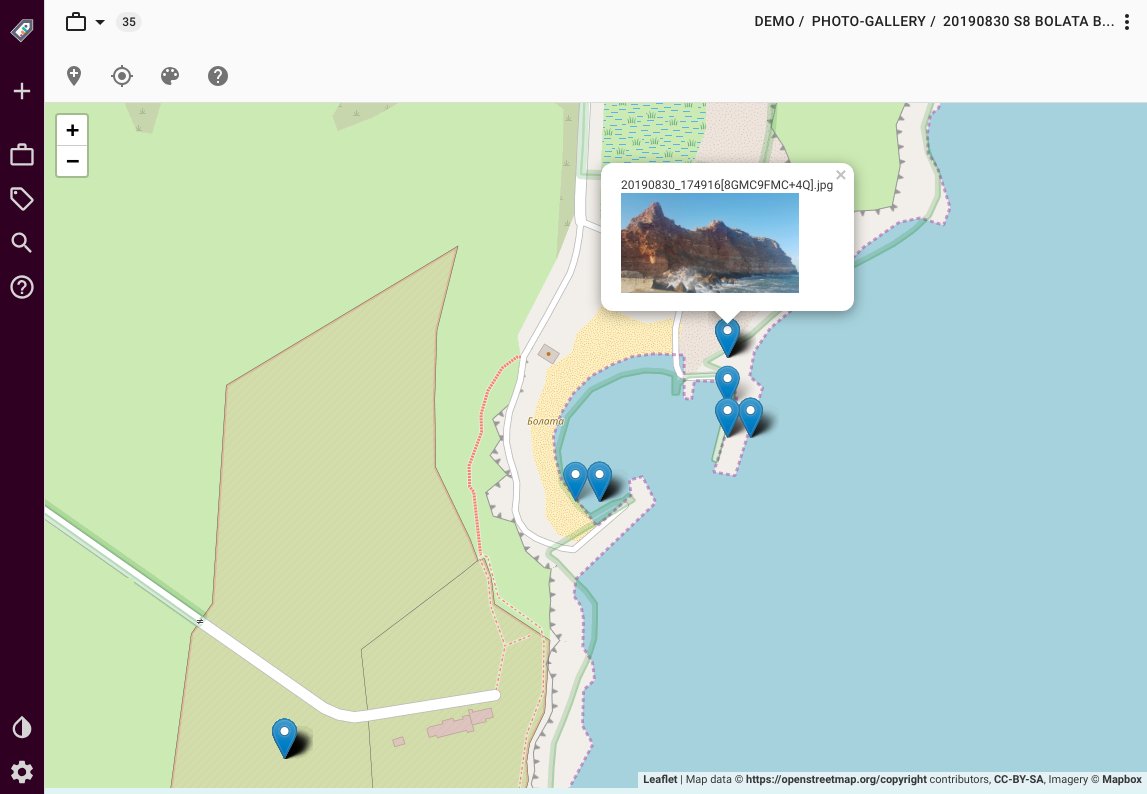Open settings gear icon
The image size is (1147, 794).
click(x=22, y=772)
